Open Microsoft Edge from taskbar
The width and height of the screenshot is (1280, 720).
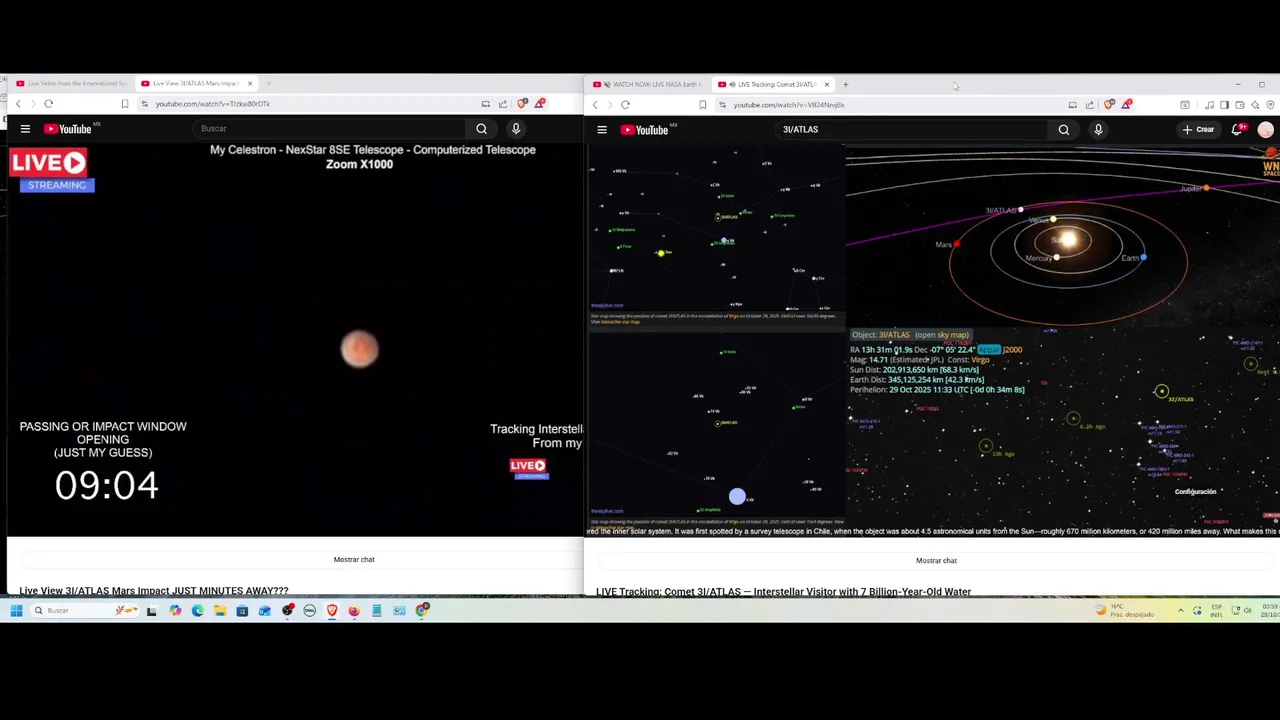click(x=197, y=610)
